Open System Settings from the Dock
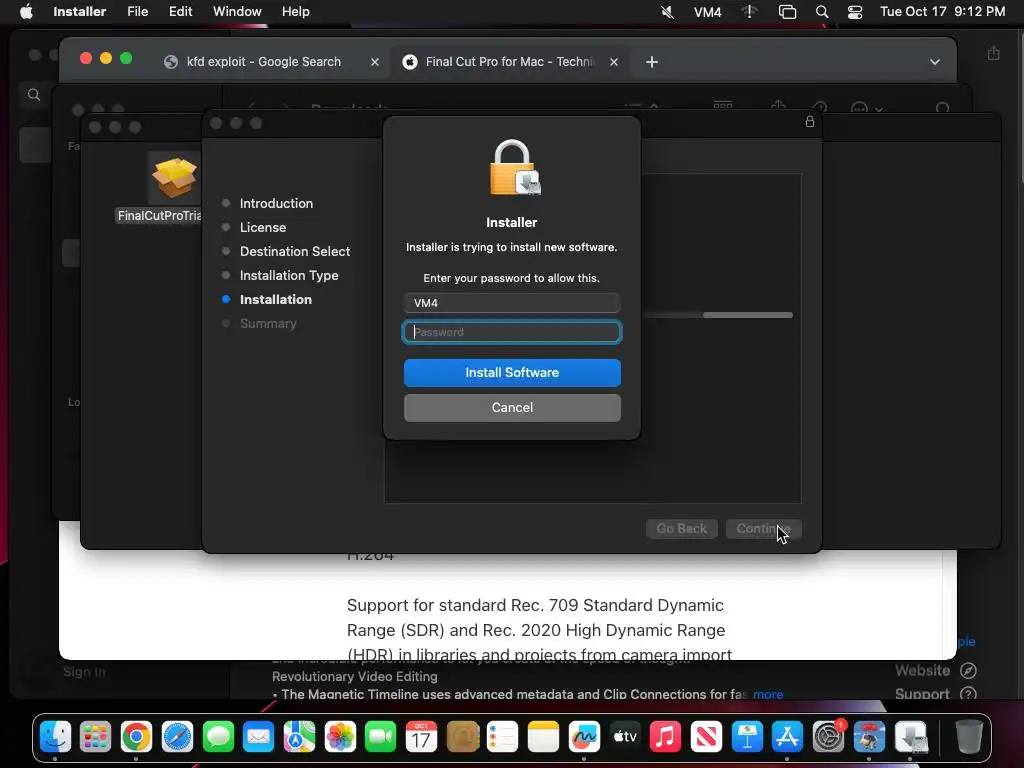 [x=829, y=737]
